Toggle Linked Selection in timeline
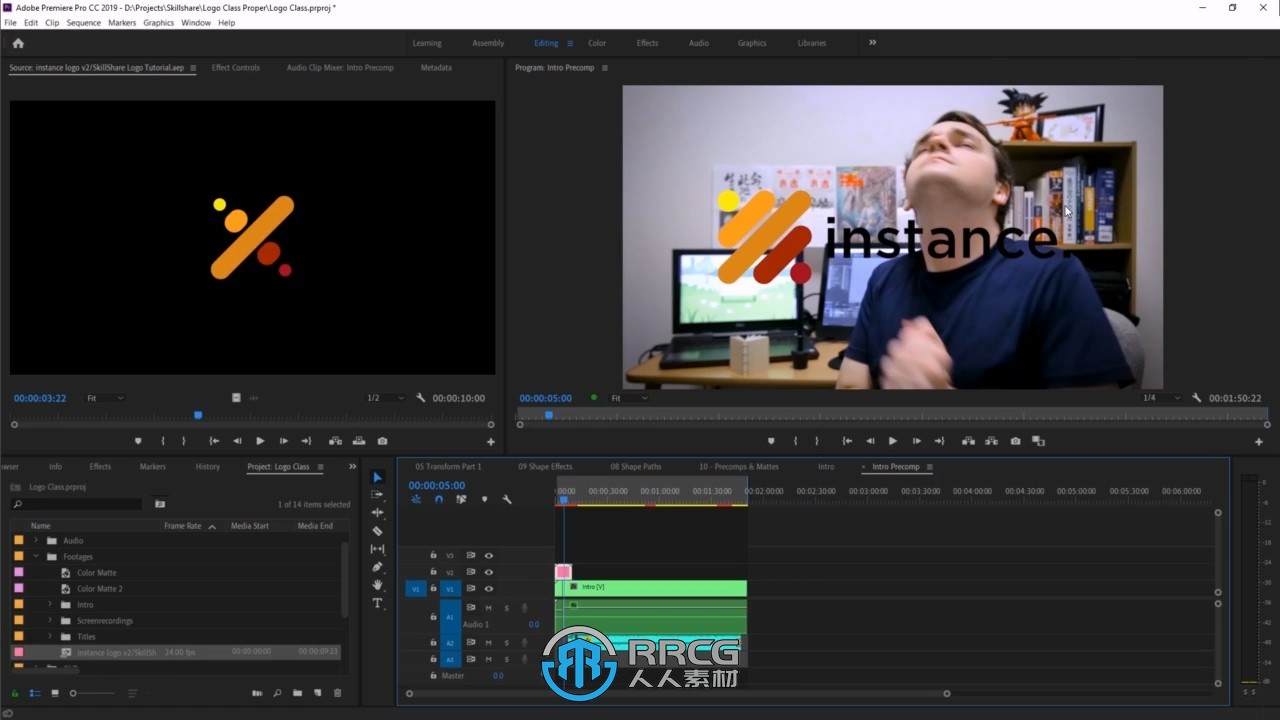Screen dimensions: 1280x720 pyautogui.click(x=461, y=499)
